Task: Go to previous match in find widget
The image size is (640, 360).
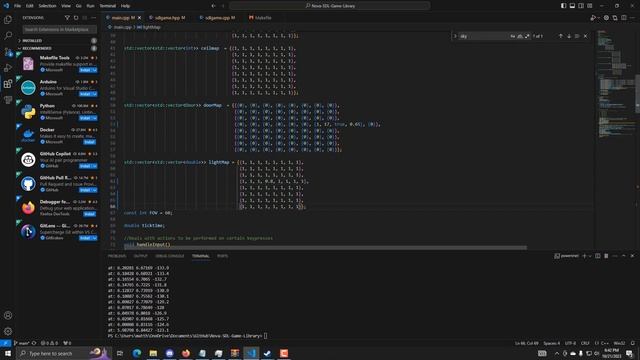Action: [x=560, y=36]
